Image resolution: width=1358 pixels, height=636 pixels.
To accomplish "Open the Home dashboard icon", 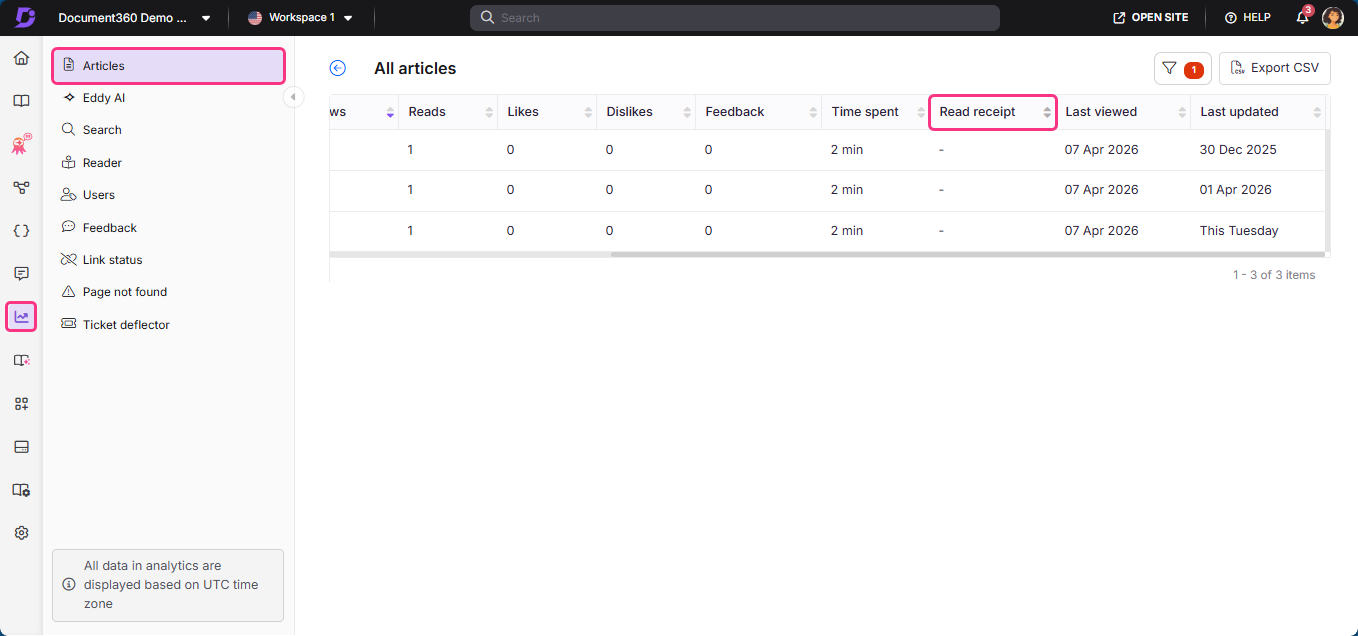I will 21,58.
